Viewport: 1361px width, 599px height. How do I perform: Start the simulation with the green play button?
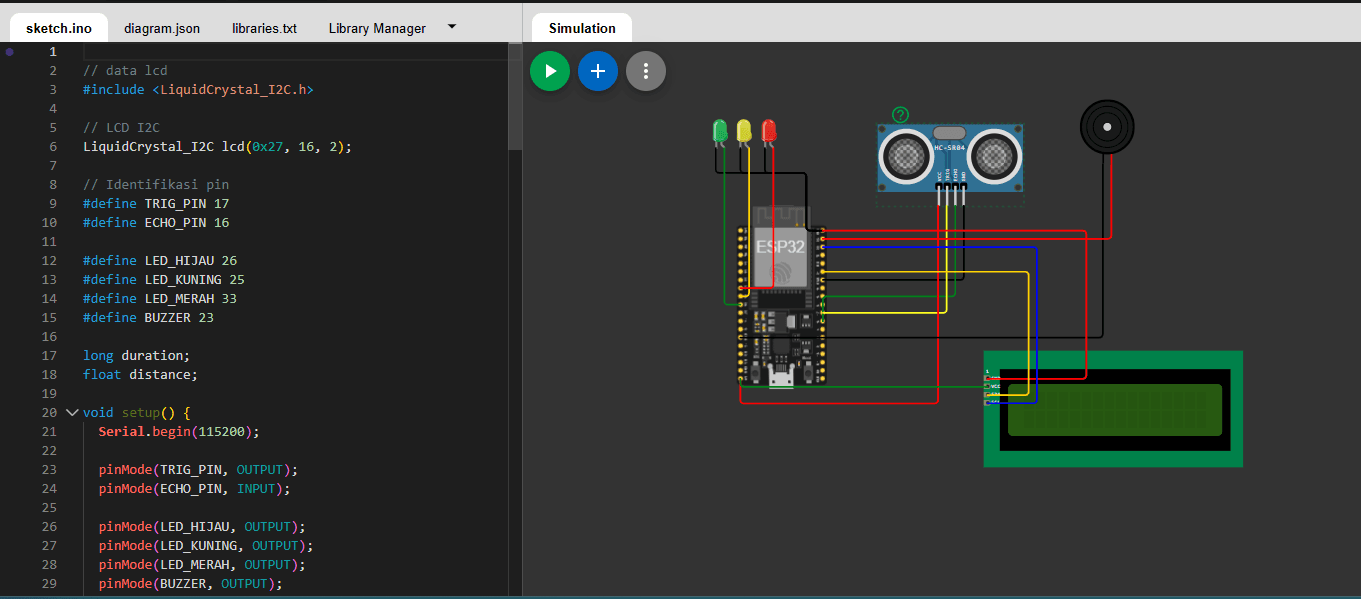coord(549,71)
